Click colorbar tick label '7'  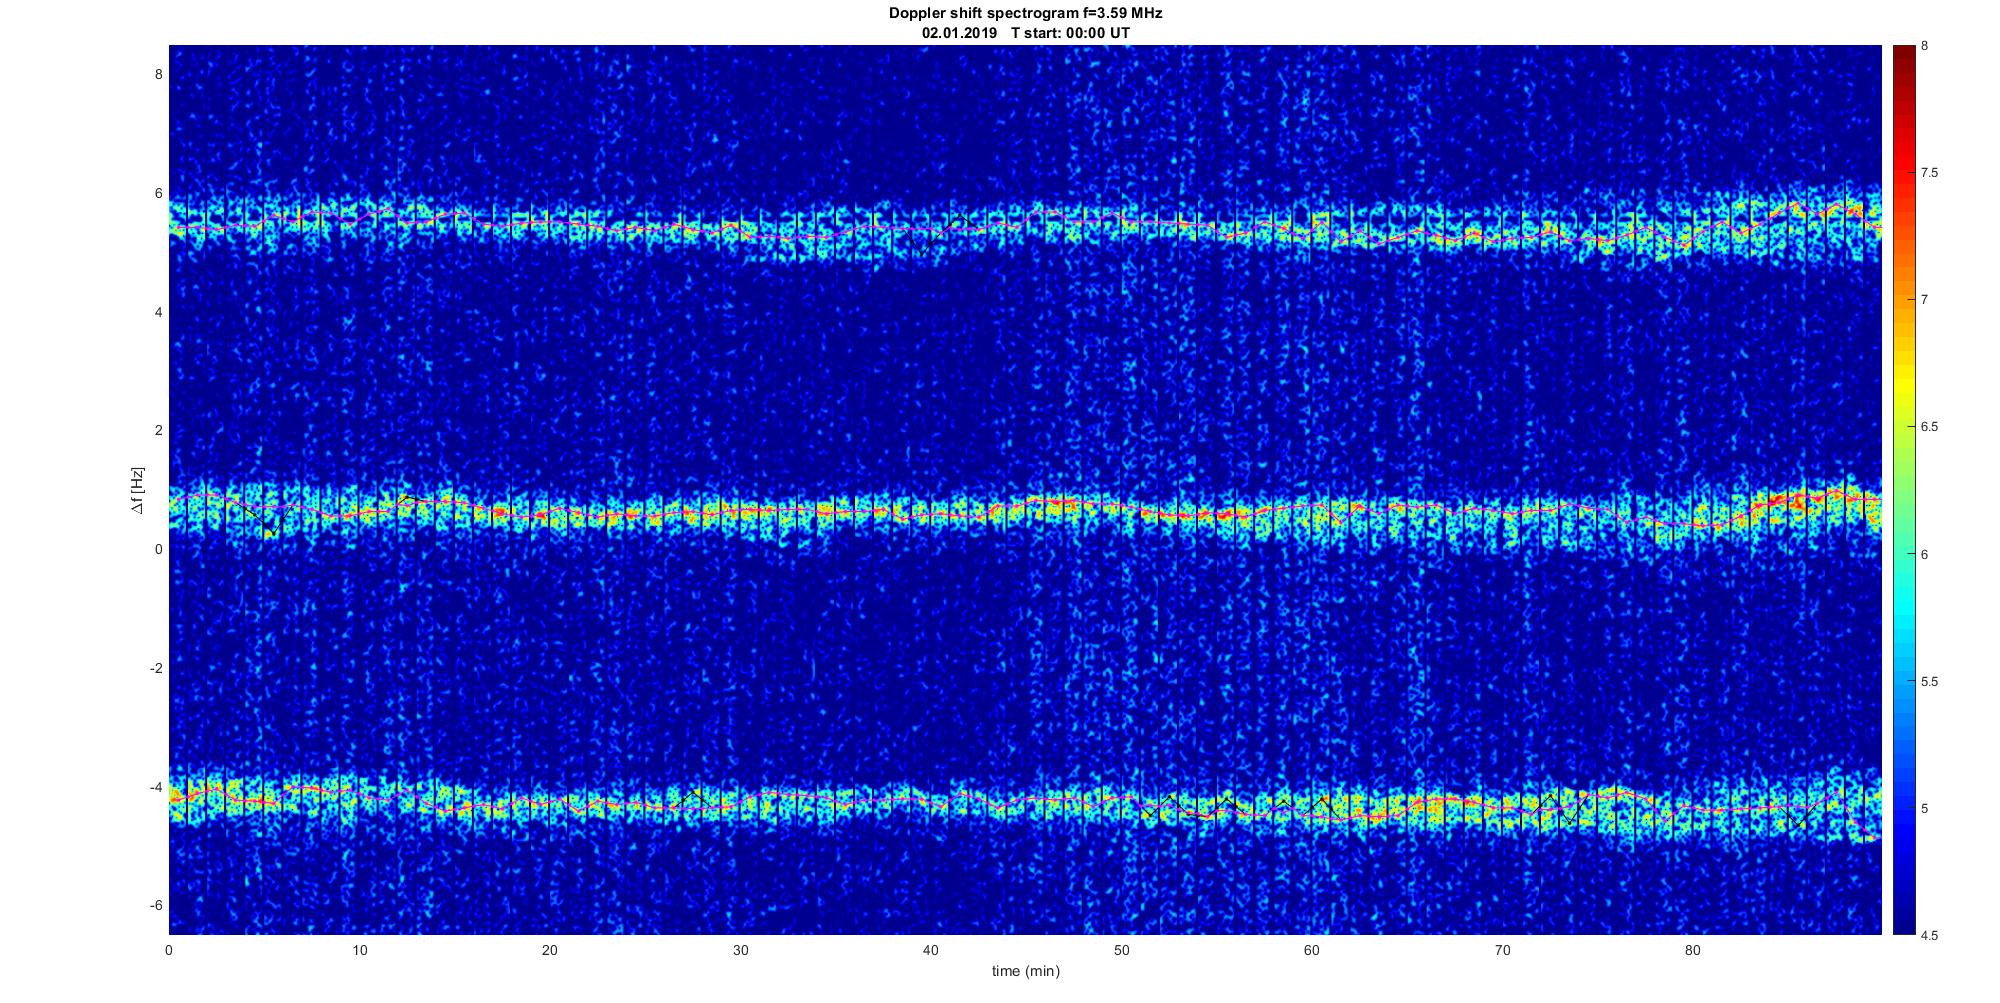1925,300
